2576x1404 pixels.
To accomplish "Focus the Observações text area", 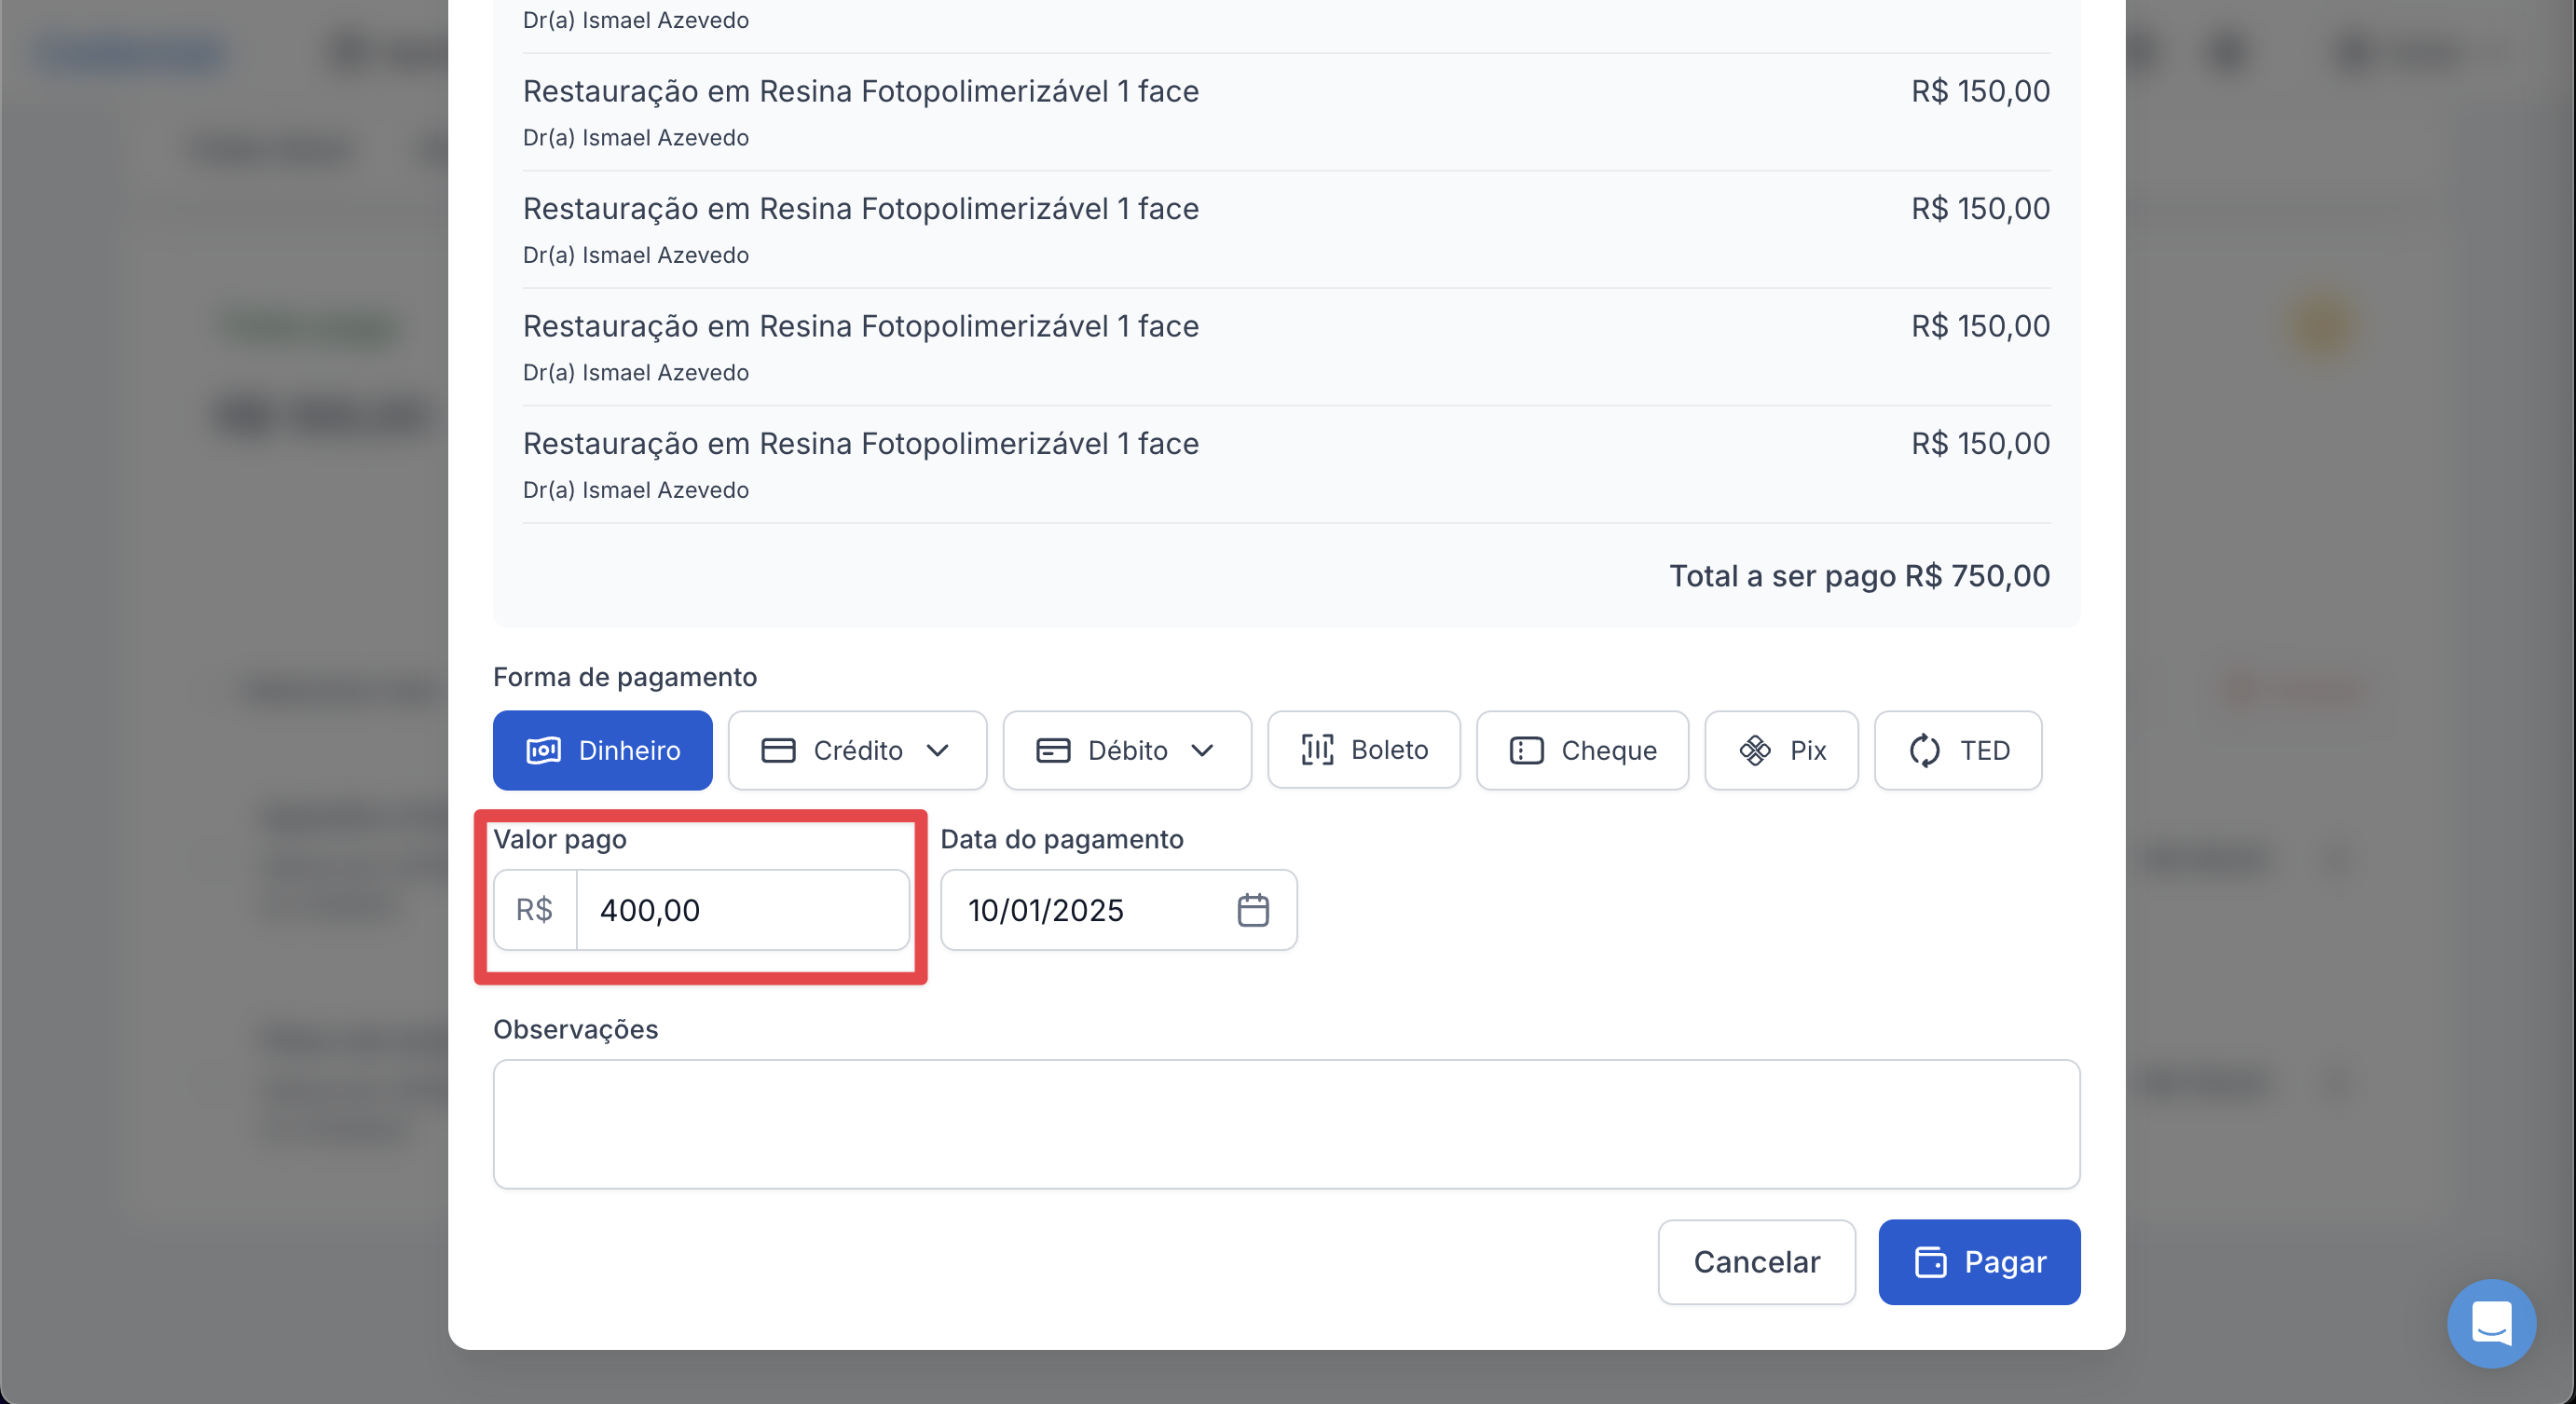I will click(1286, 1124).
